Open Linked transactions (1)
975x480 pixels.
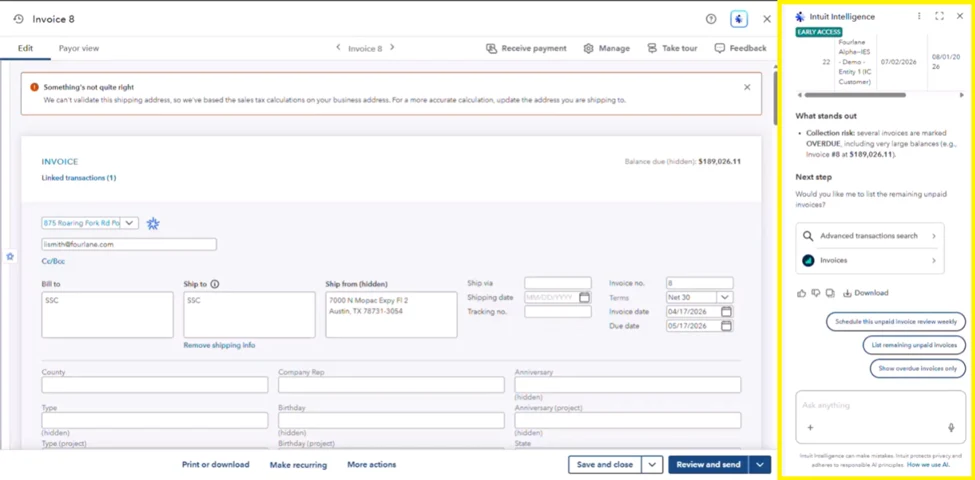point(79,178)
